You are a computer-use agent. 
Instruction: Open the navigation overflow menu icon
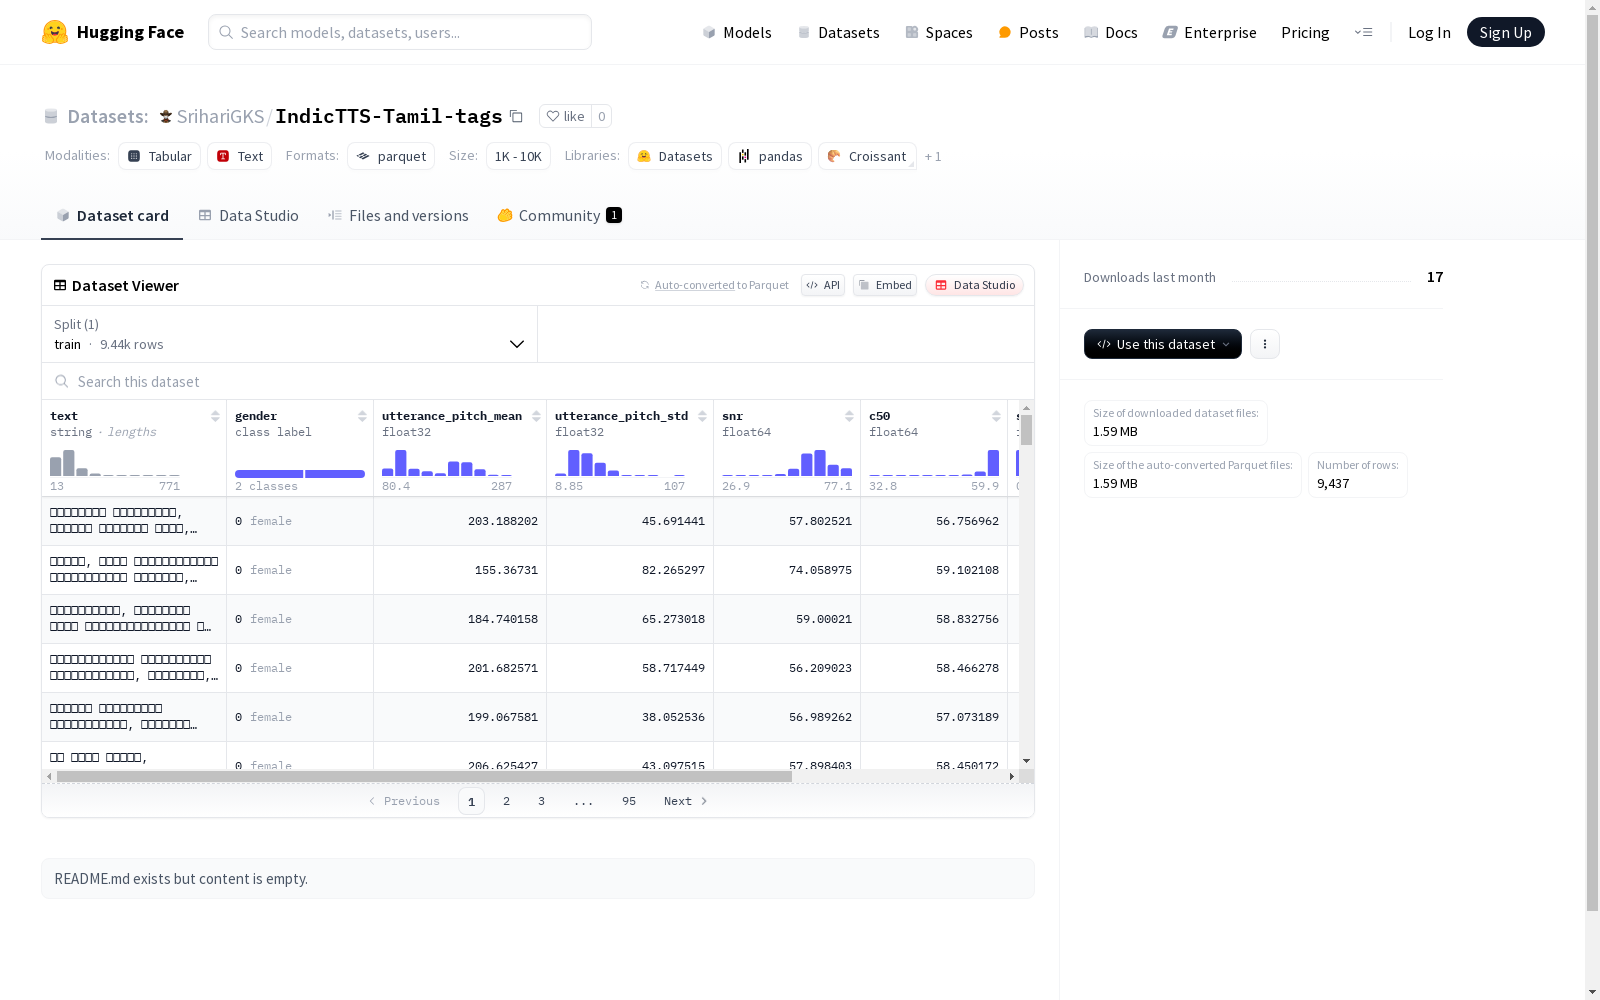tap(1363, 32)
